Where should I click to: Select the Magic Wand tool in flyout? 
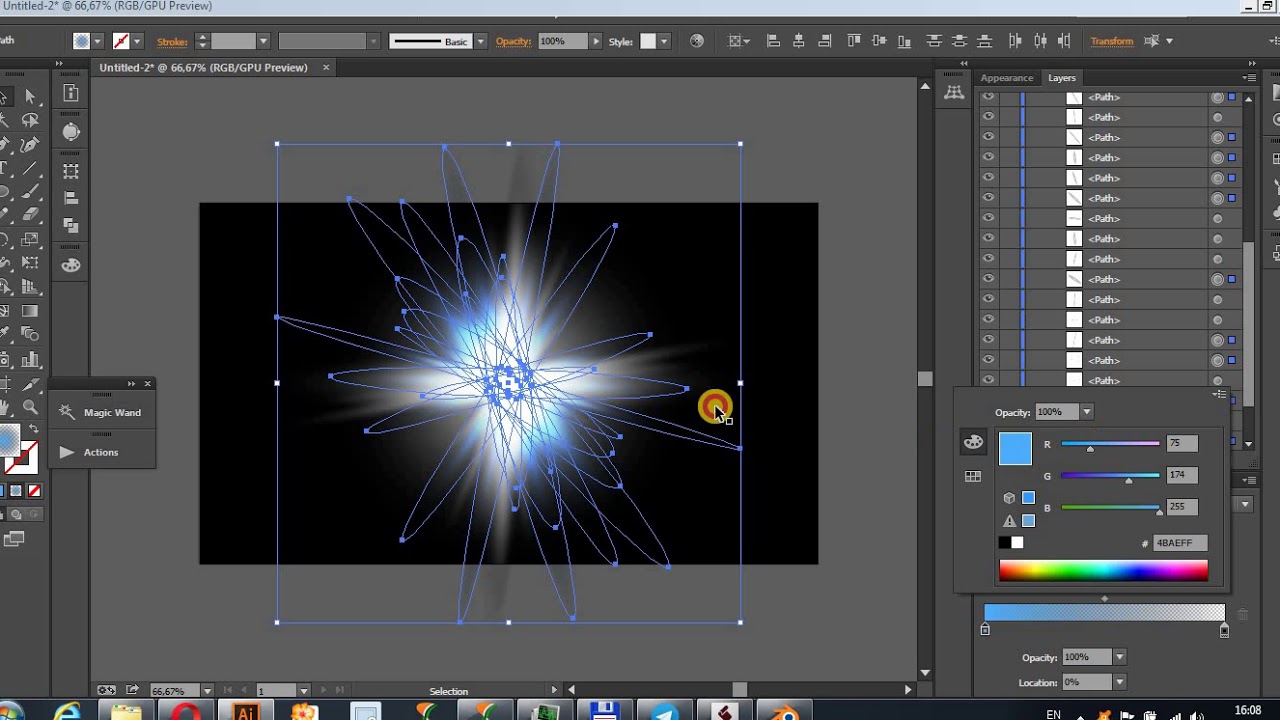click(101, 412)
